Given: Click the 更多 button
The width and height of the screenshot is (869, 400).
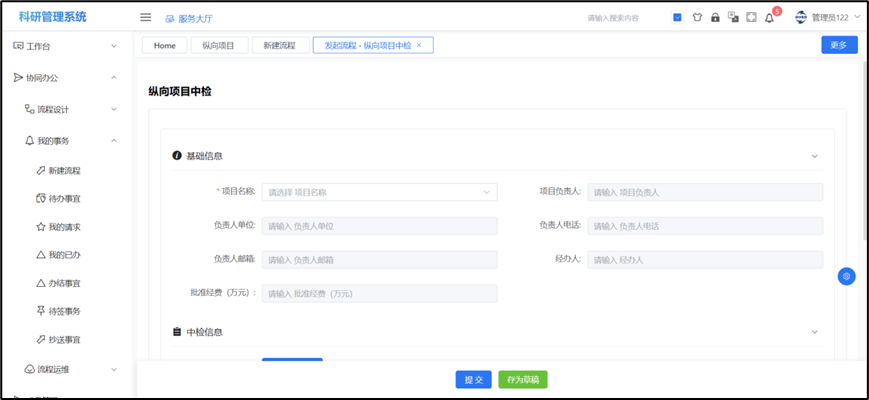Looking at the screenshot, I should tap(839, 45).
